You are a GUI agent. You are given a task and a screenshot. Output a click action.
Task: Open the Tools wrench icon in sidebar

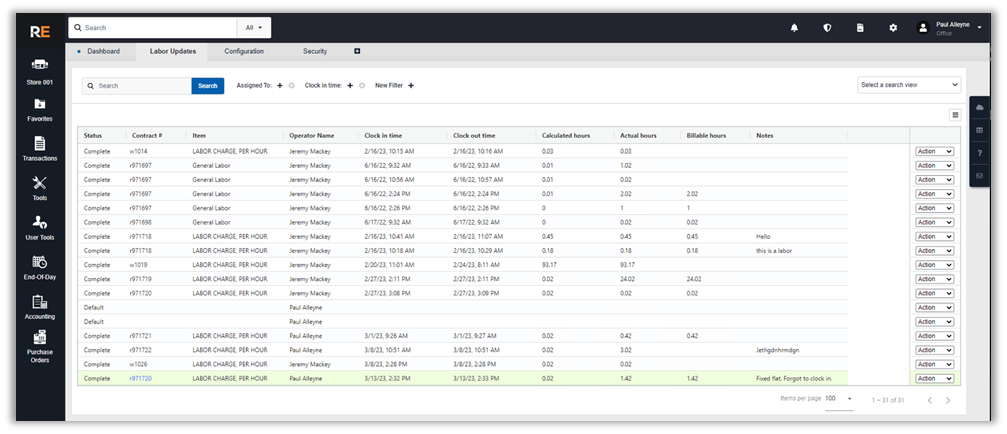tap(40, 183)
